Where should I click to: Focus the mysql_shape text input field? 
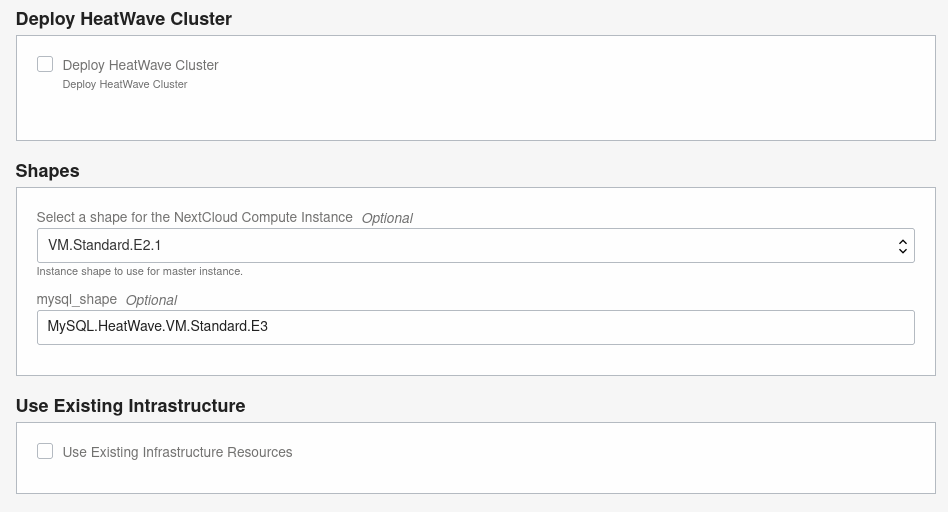tap(475, 327)
